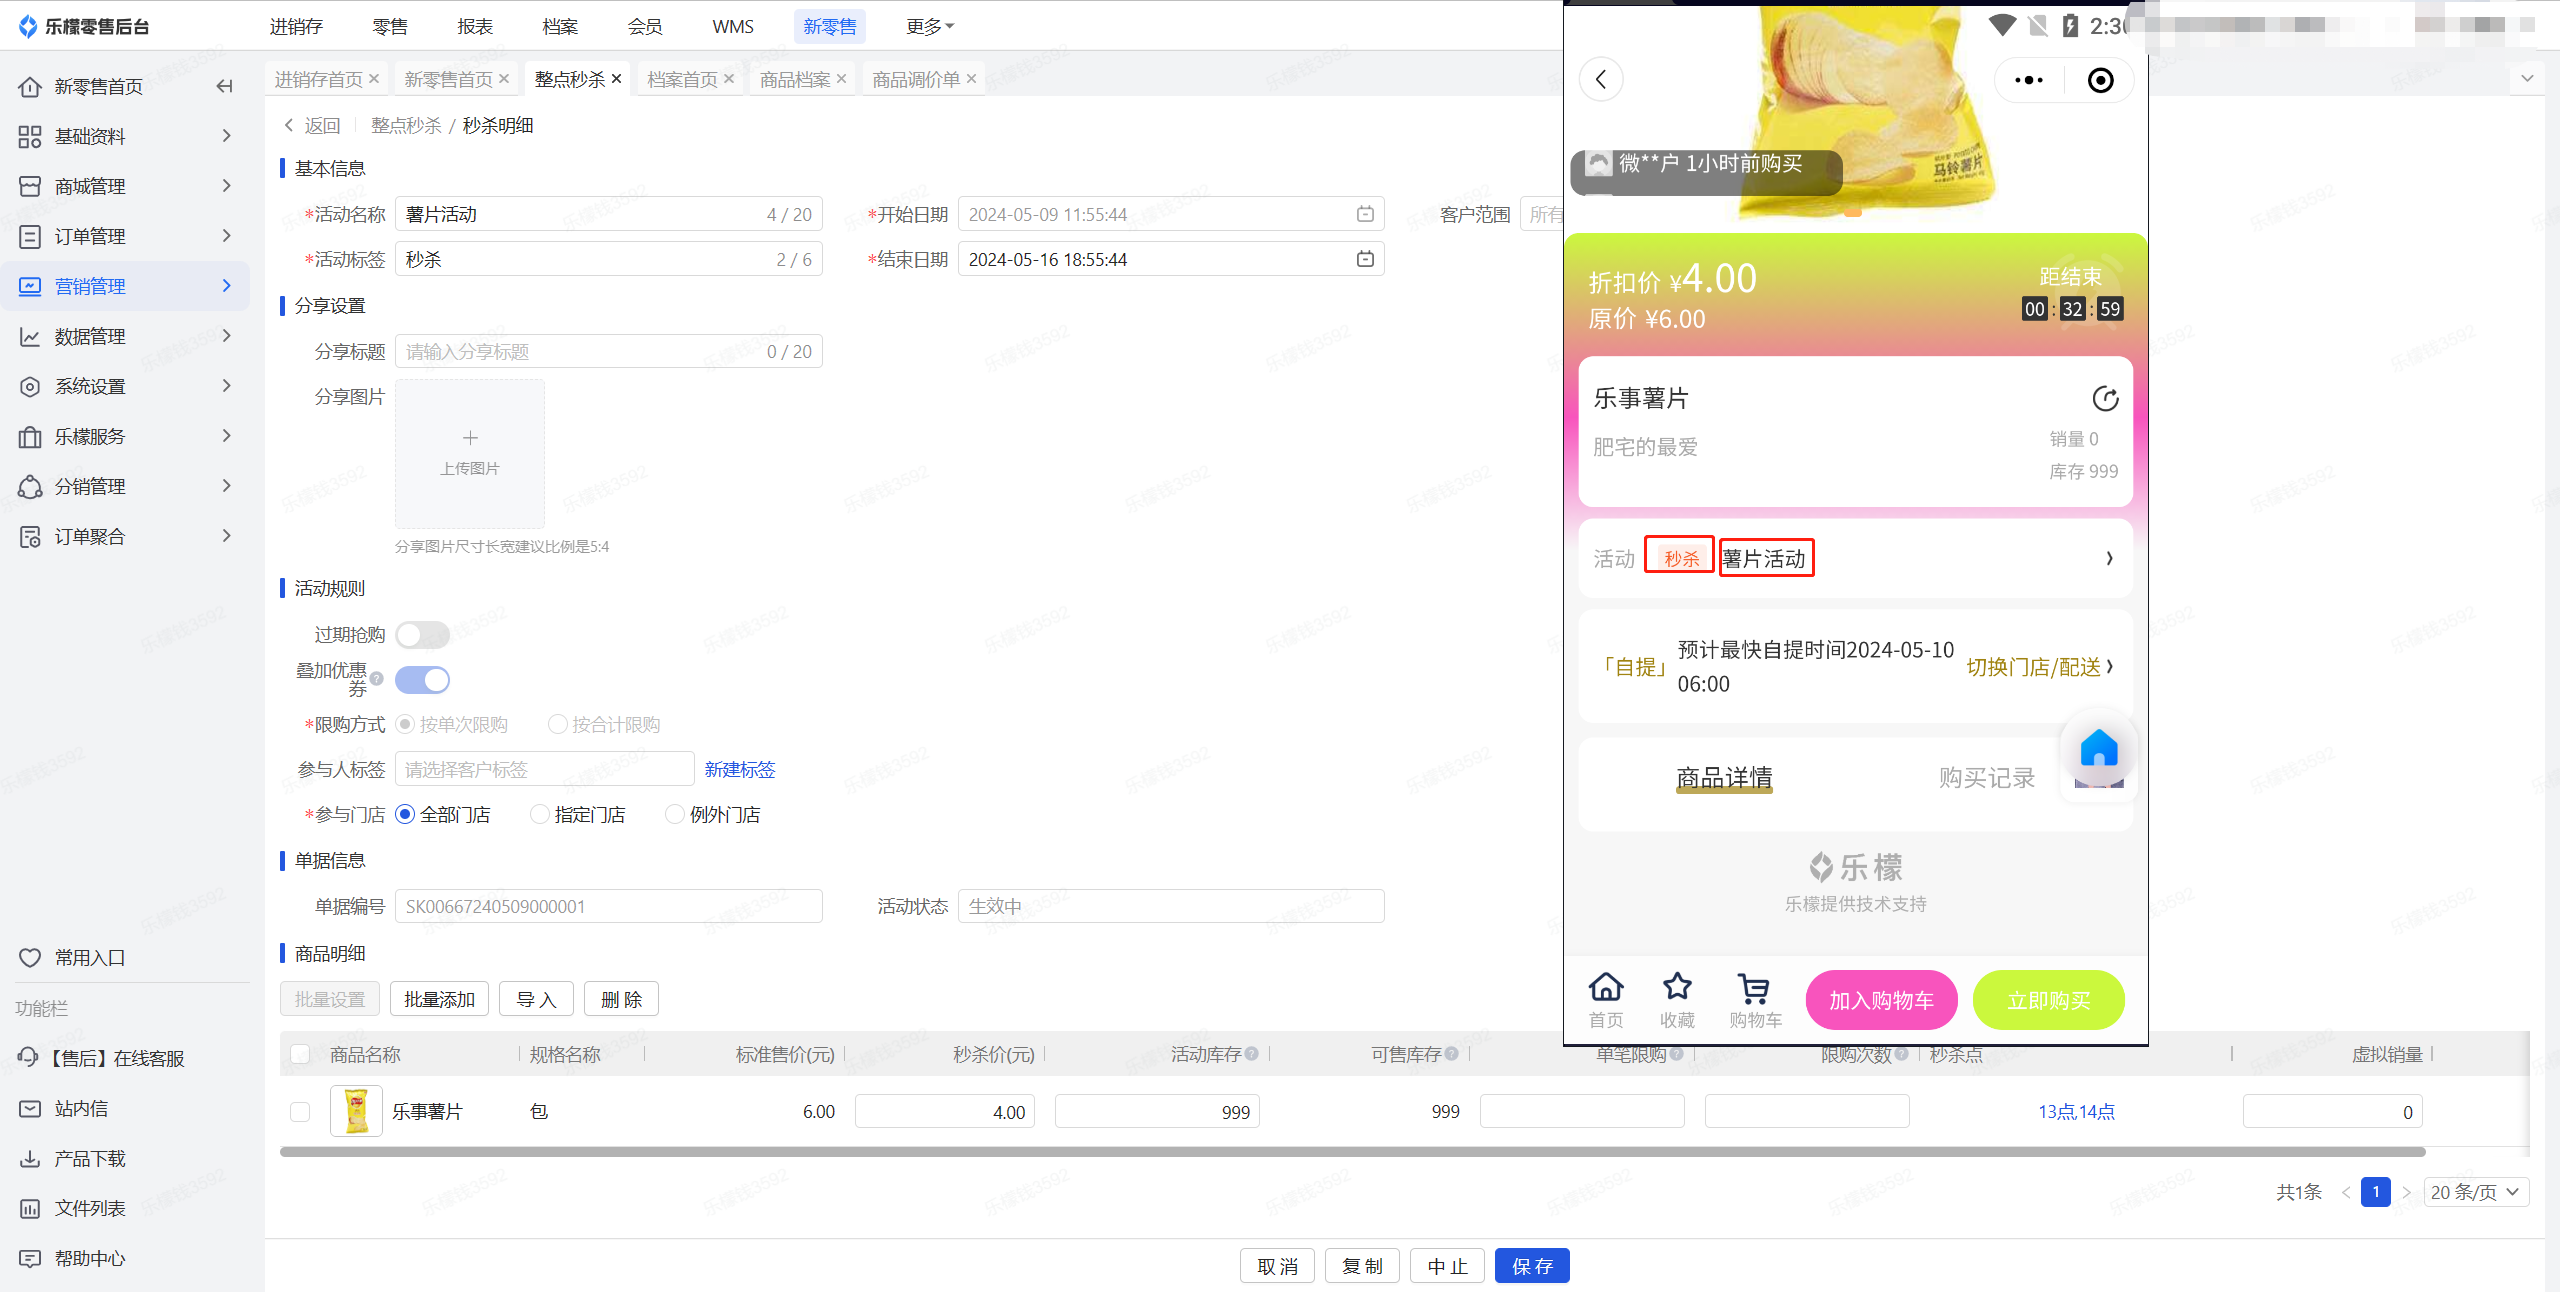The width and height of the screenshot is (2560, 1292).
Task: Select 全部门店 radio option
Action: (x=405, y=814)
